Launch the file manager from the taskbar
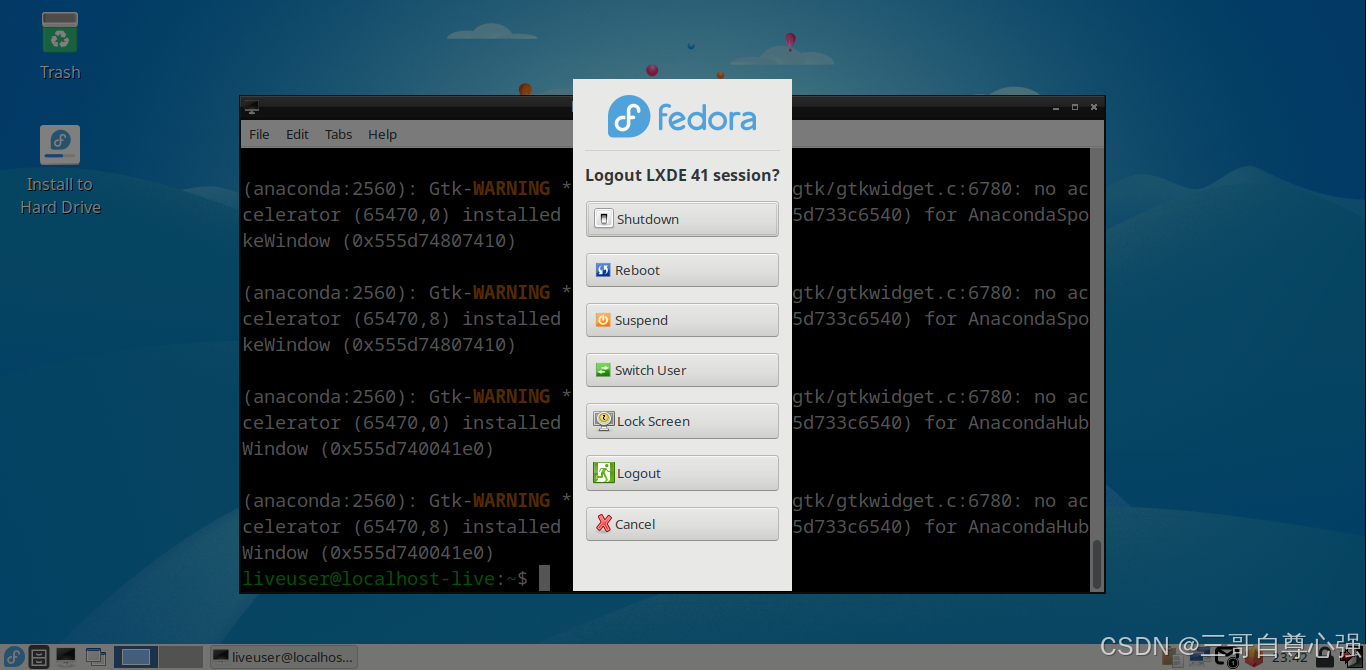The width and height of the screenshot is (1366, 670). pyautogui.click(x=39, y=657)
